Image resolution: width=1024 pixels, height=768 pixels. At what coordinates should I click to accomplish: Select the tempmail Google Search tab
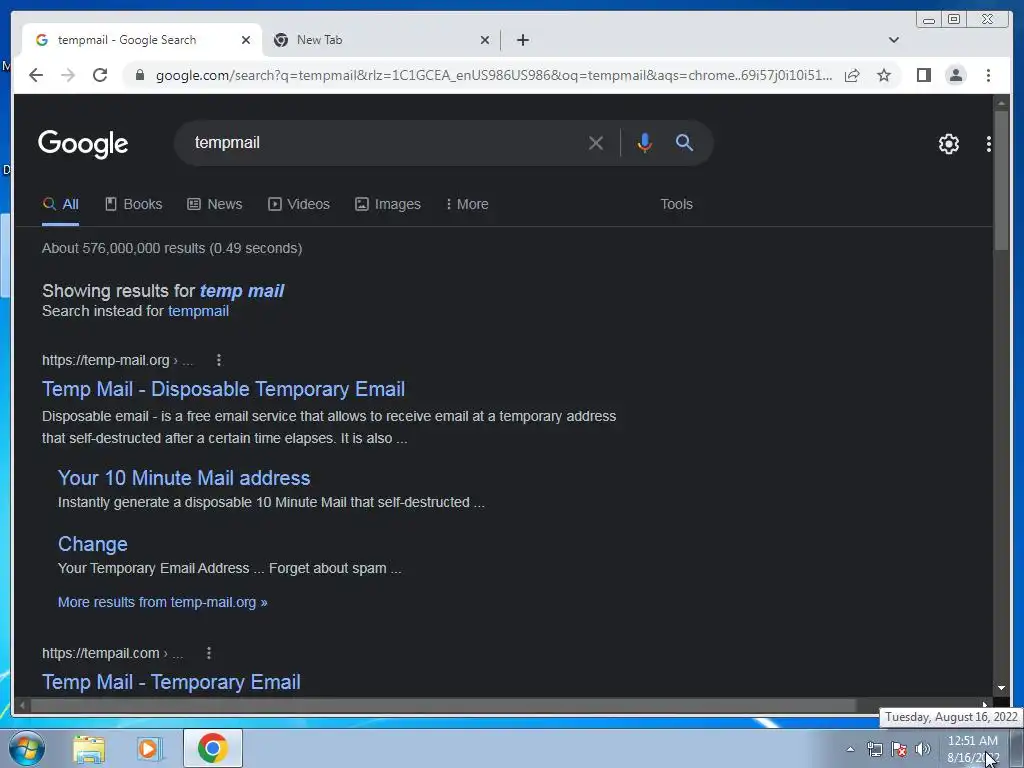click(x=142, y=40)
